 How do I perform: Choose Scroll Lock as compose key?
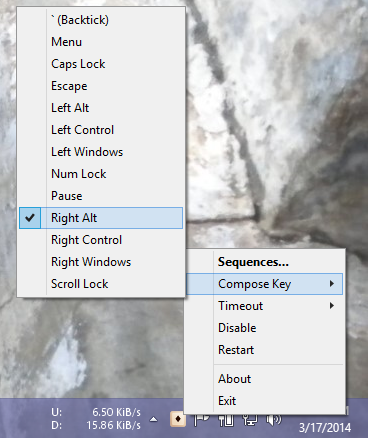(x=101, y=284)
